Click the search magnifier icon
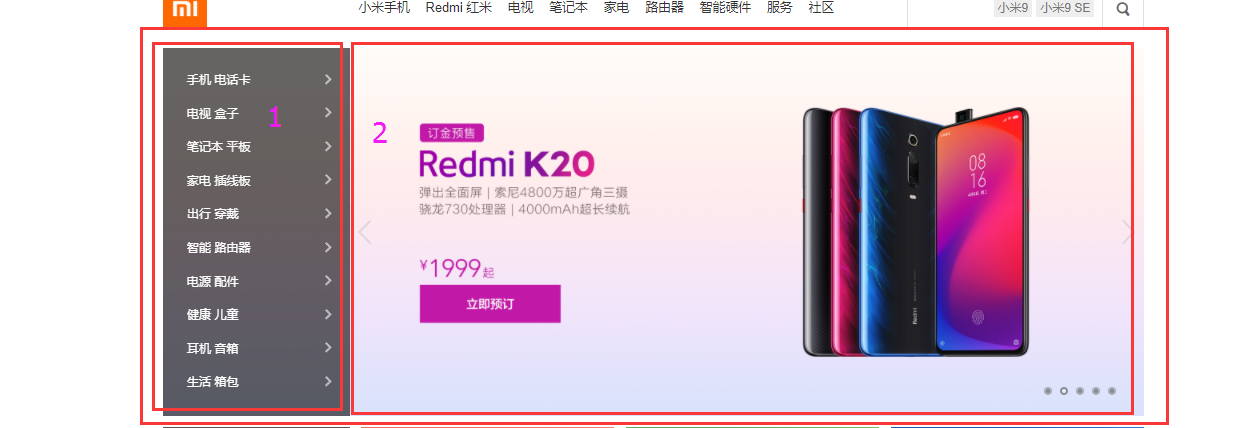Viewport: 1236px width, 428px height. 1123,9
